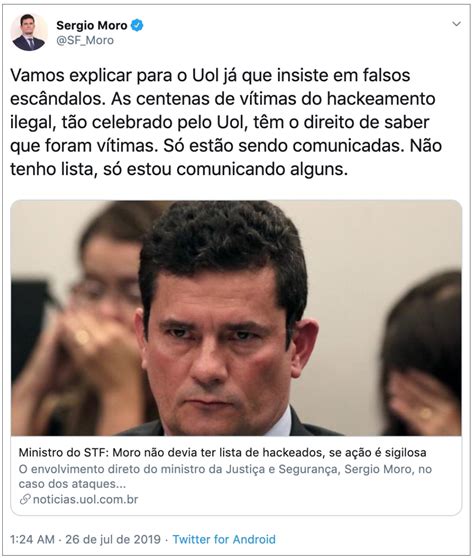This screenshot has height=558, width=474.
Task: Click the text 'hackeamento' in the tweet
Action: point(381,99)
